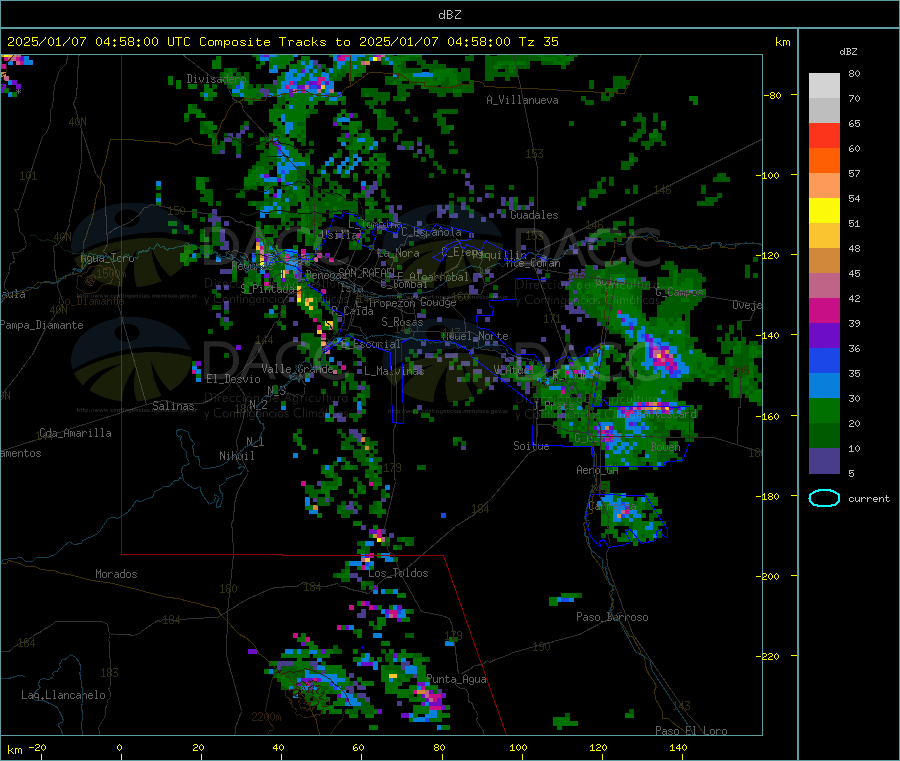The image size is (900, 761).
Task: Click the 0 km tick on horizontal axis
Action: [120, 747]
